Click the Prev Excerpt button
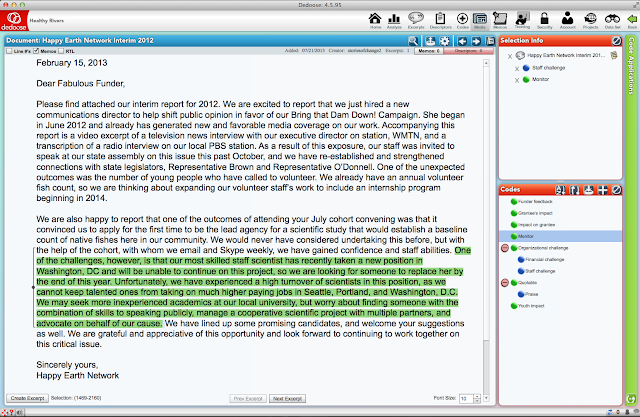The image size is (640, 417). 248,399
